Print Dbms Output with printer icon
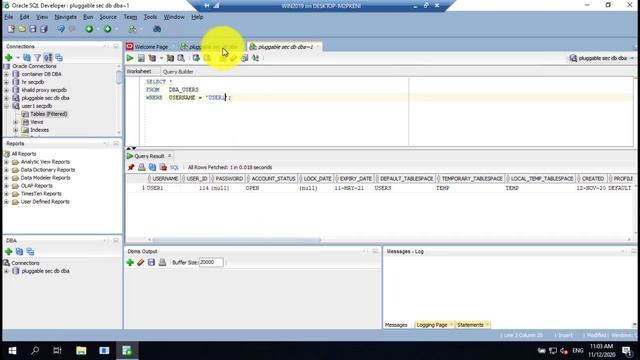 click(x=162, y=262)
